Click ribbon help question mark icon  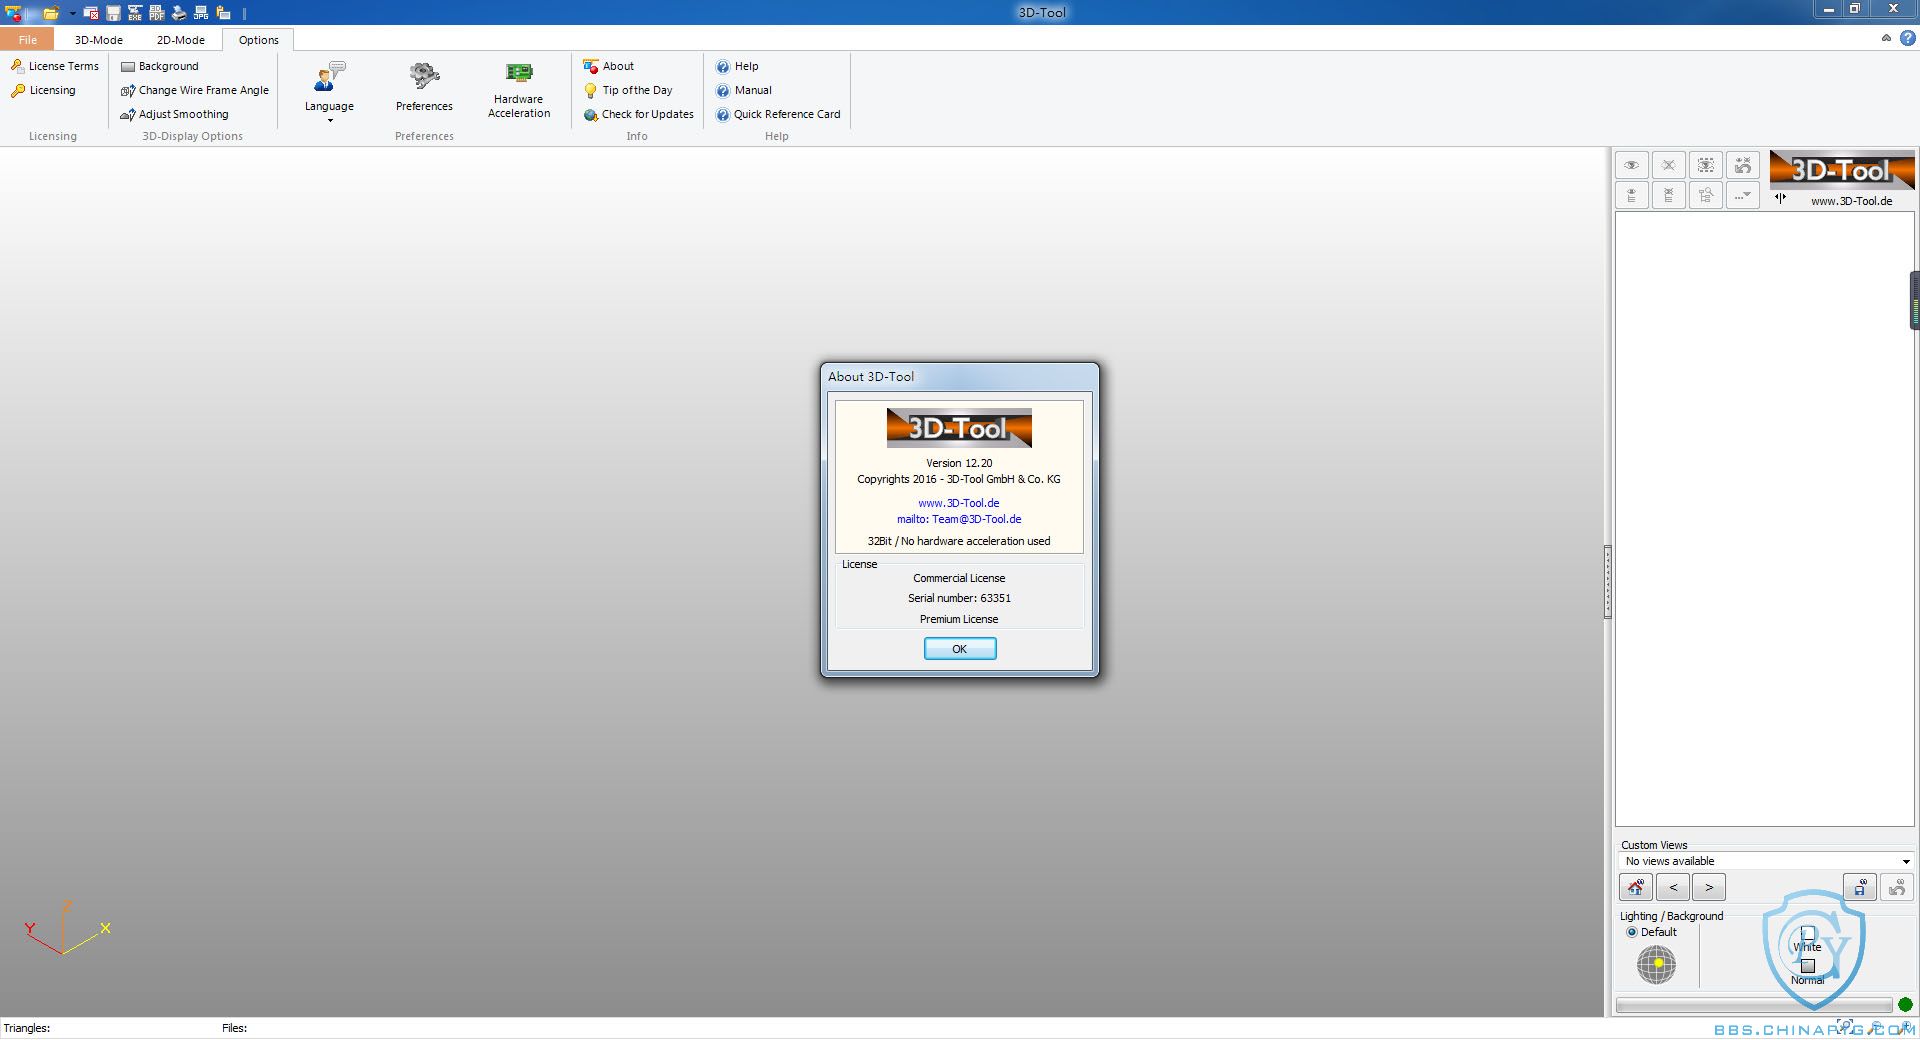pos(1908,38)
